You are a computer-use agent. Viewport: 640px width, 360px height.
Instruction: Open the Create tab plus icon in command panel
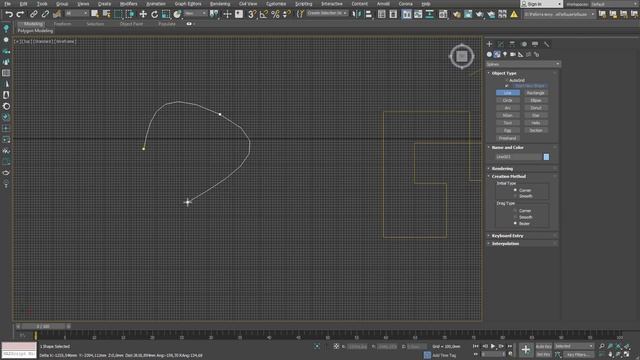tap(489, 44)
